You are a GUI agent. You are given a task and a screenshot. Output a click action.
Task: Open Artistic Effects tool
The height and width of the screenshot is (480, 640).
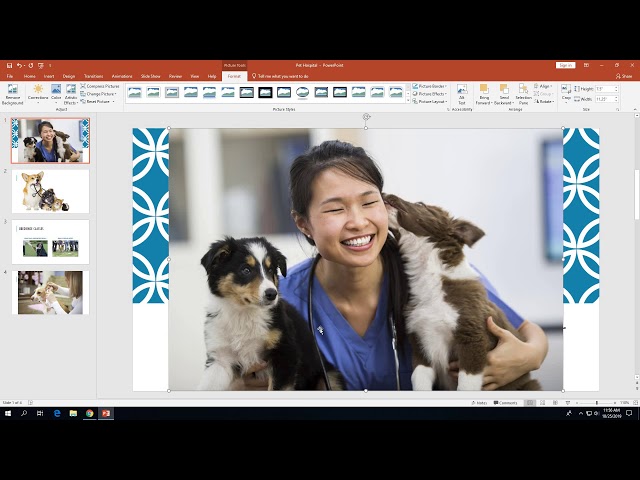[71, 94]
